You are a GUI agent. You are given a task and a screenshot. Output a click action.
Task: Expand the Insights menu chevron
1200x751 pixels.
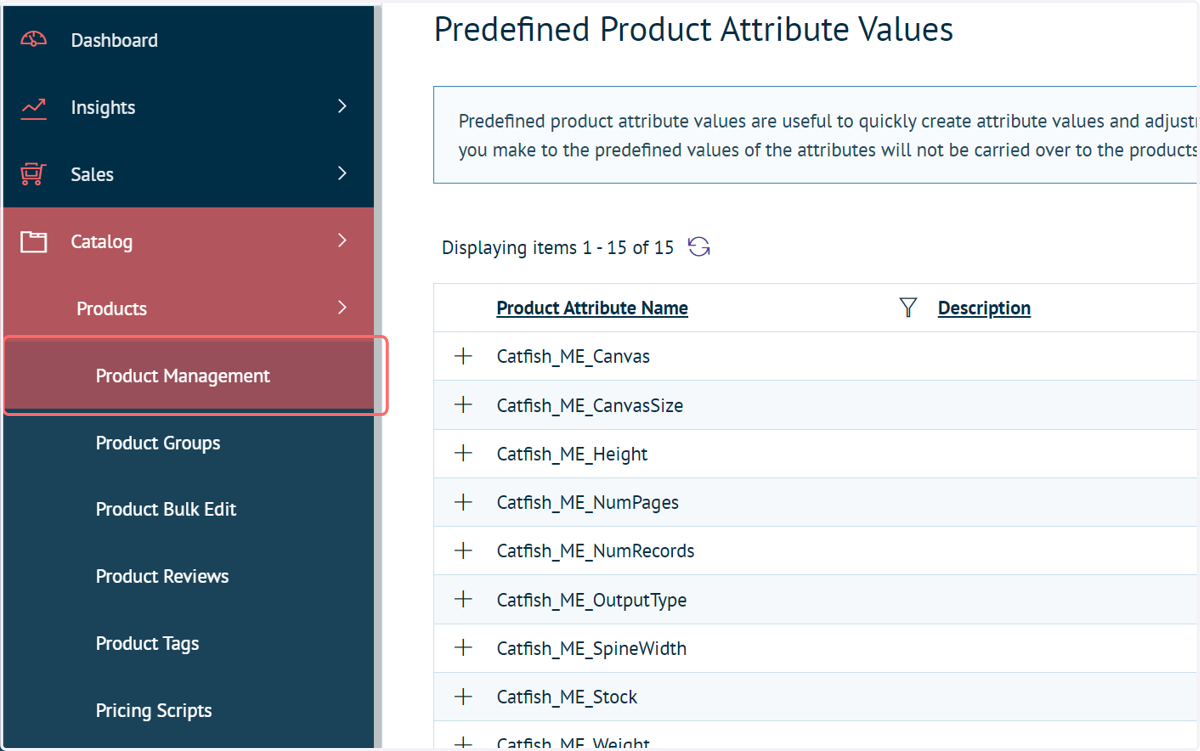(x=342, y=106)
